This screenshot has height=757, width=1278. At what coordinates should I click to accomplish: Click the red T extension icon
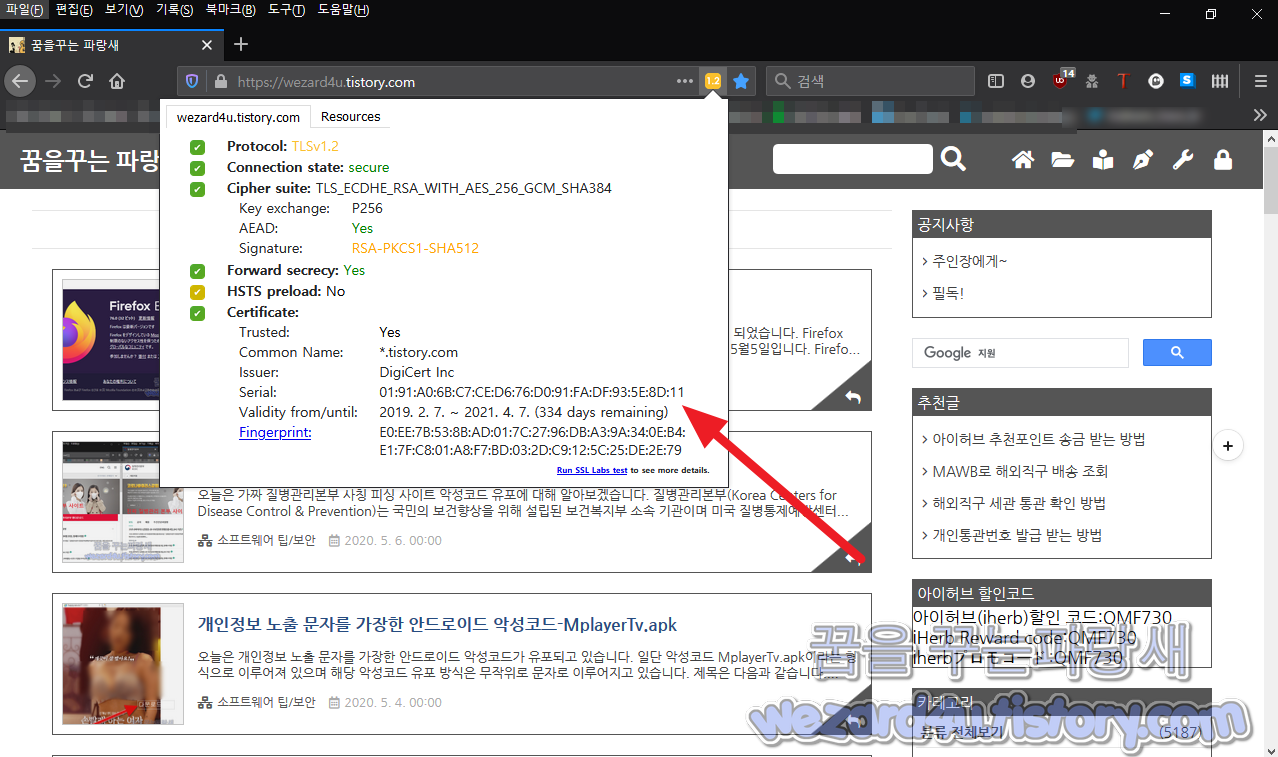pos(1123,81)
